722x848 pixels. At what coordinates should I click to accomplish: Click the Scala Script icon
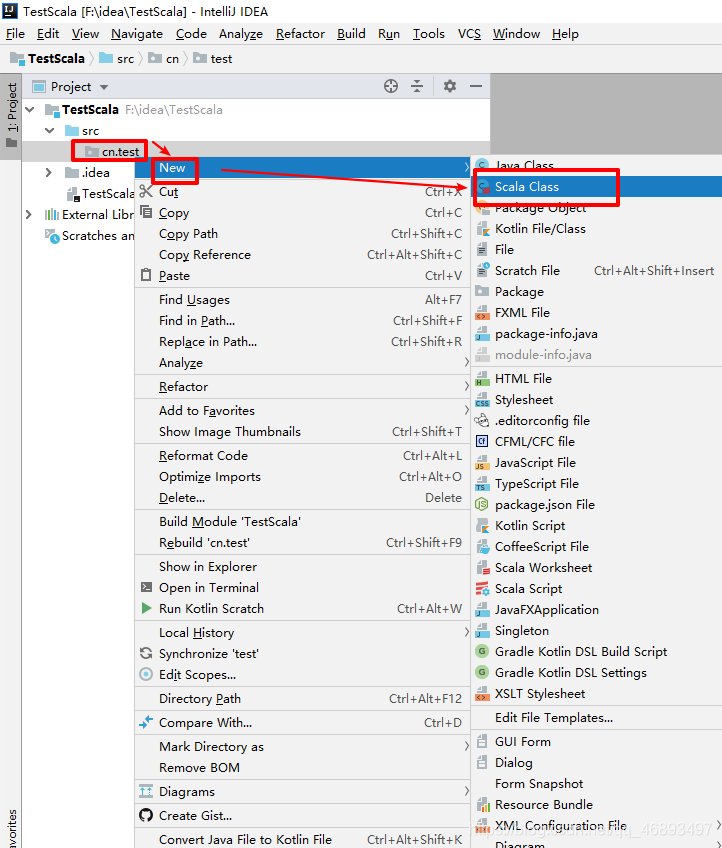click(x=482, y=588)
